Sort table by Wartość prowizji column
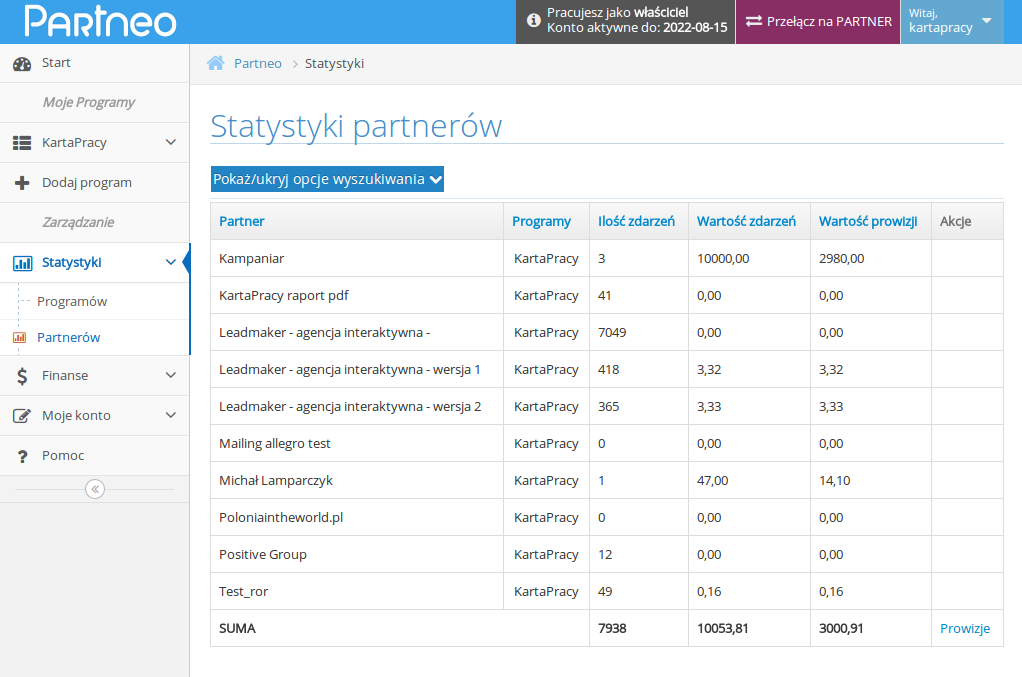Screen dimensions: 1022x677 pyautogui.click(x=868, y=221)
